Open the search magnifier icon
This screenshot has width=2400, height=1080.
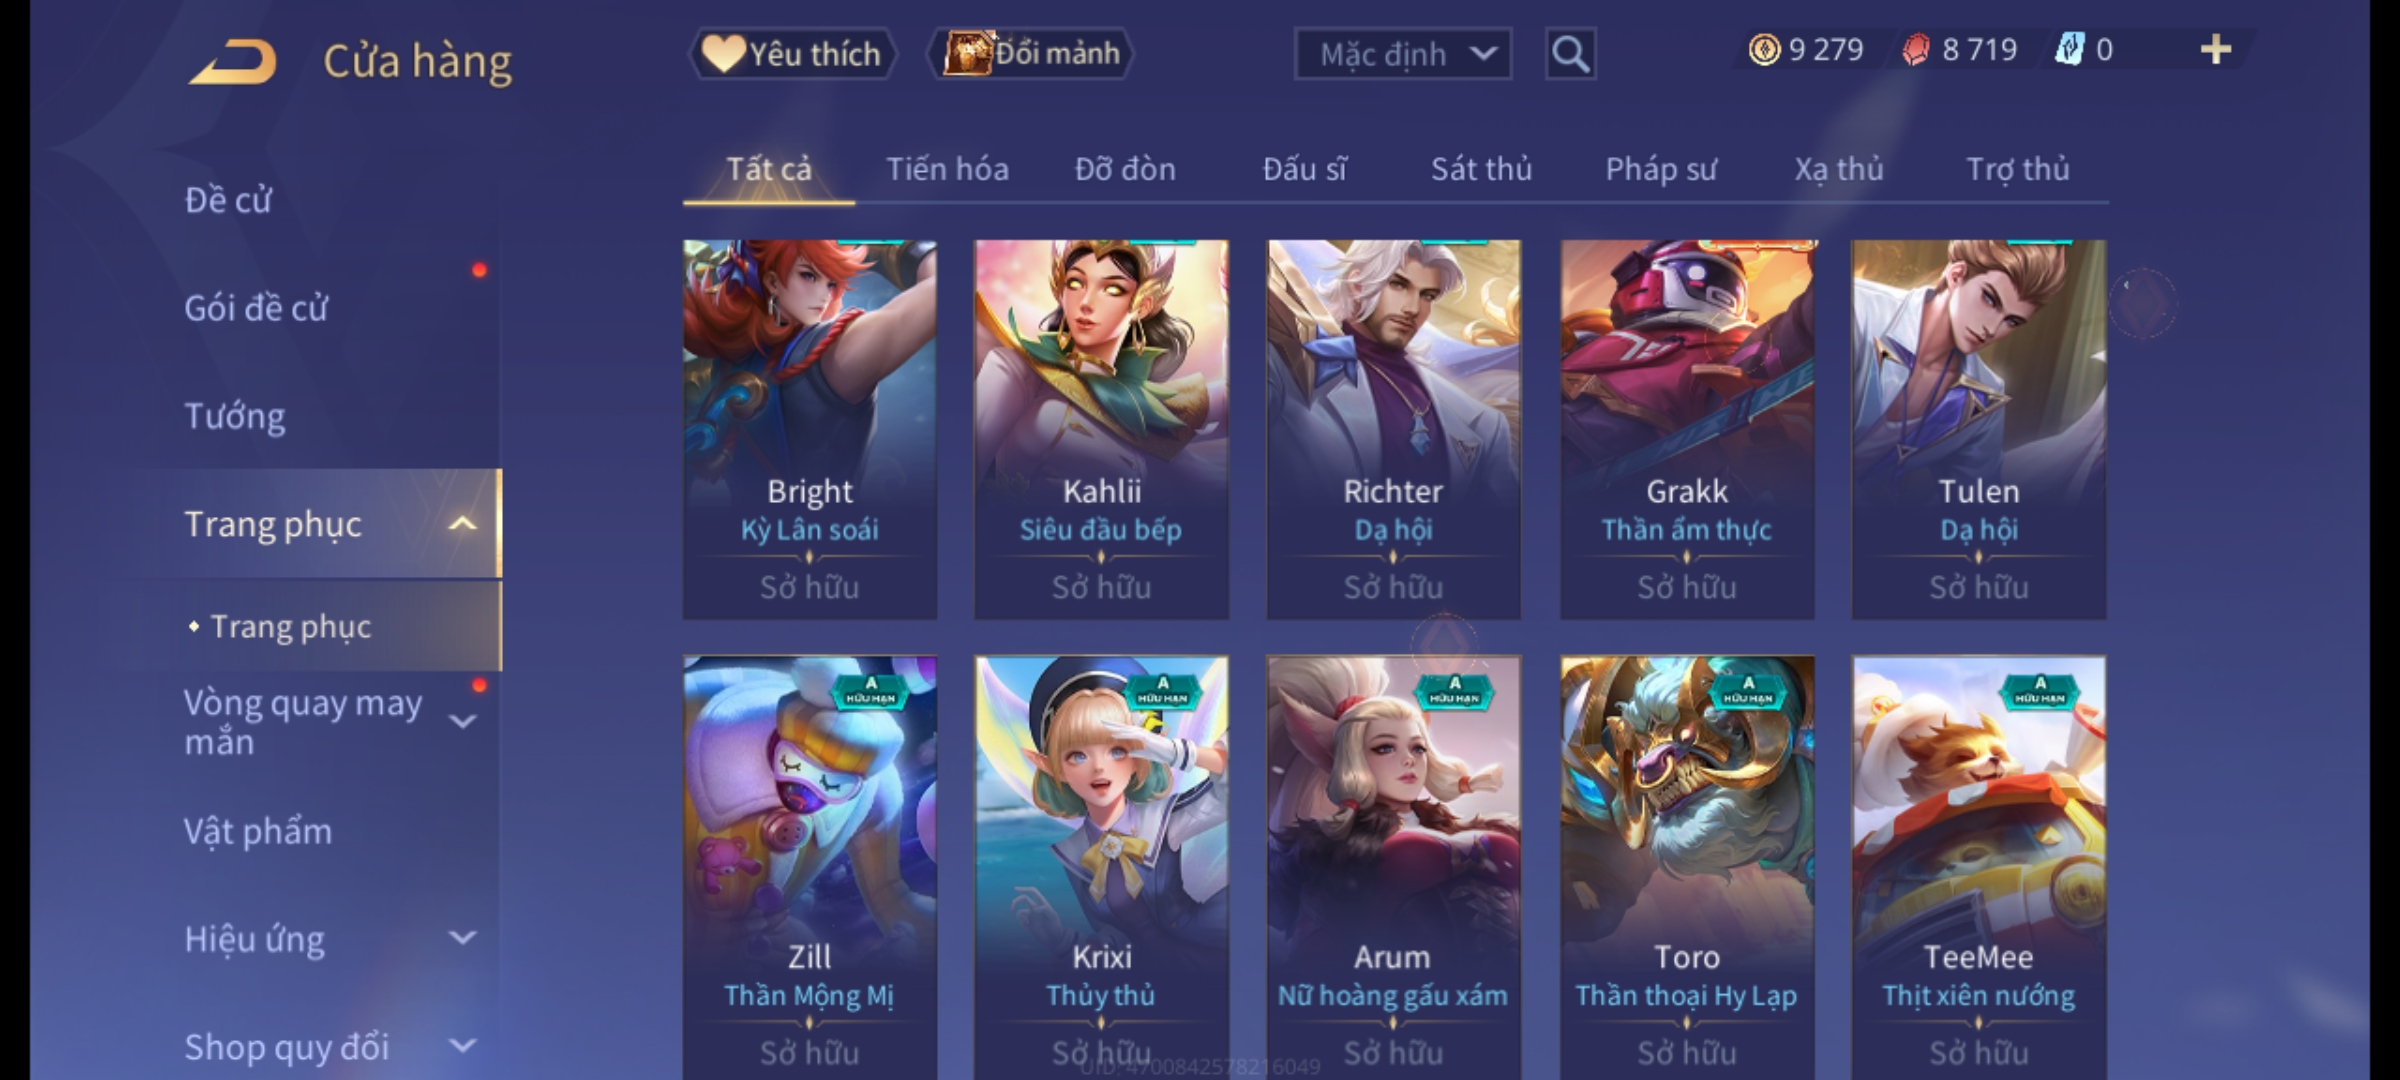pyautogui.click(x=1570, y=54)
